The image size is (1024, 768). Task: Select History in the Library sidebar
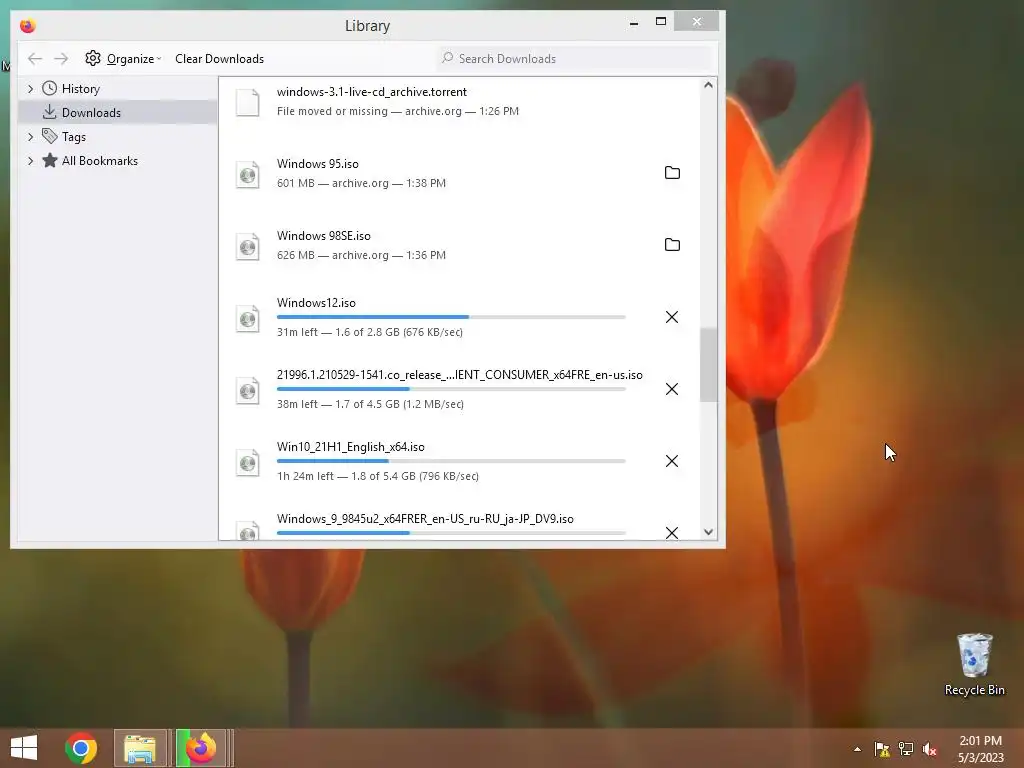(118, 88)
